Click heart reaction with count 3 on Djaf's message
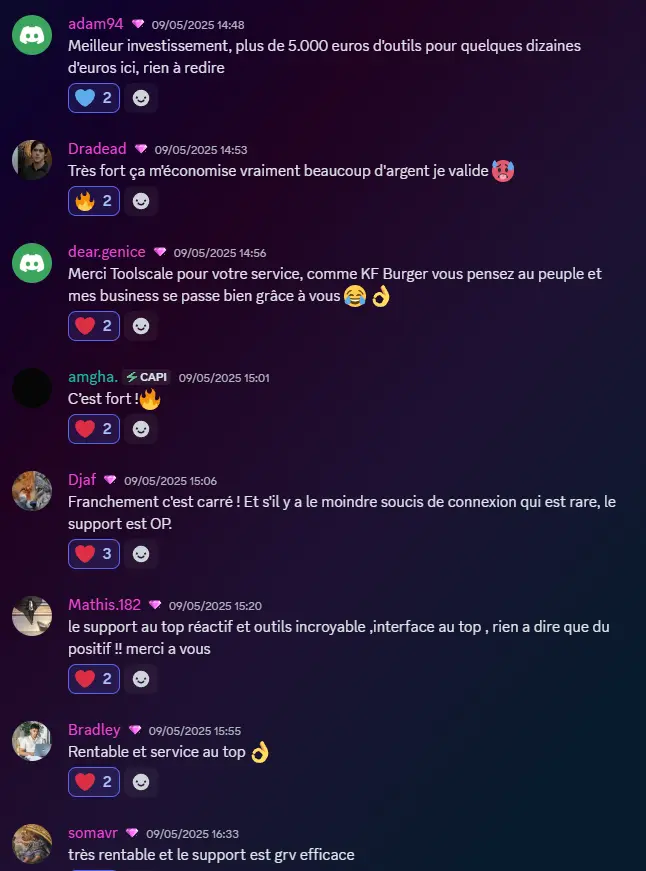 pos(94,554)
